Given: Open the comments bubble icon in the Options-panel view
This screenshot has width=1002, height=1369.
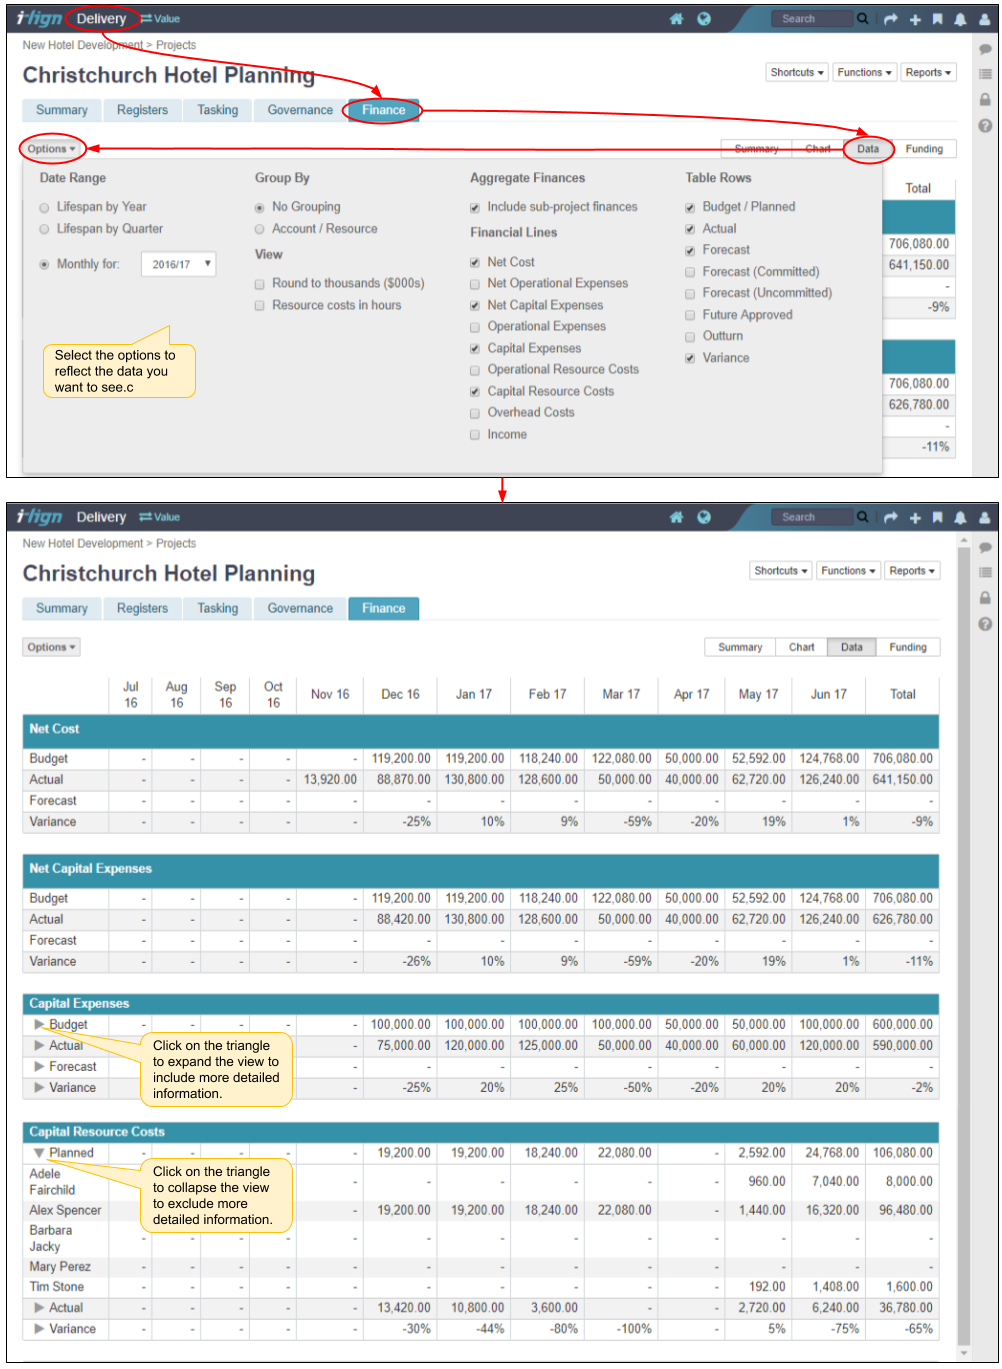Looking at the screenshot, I should [x=985, y=48].
